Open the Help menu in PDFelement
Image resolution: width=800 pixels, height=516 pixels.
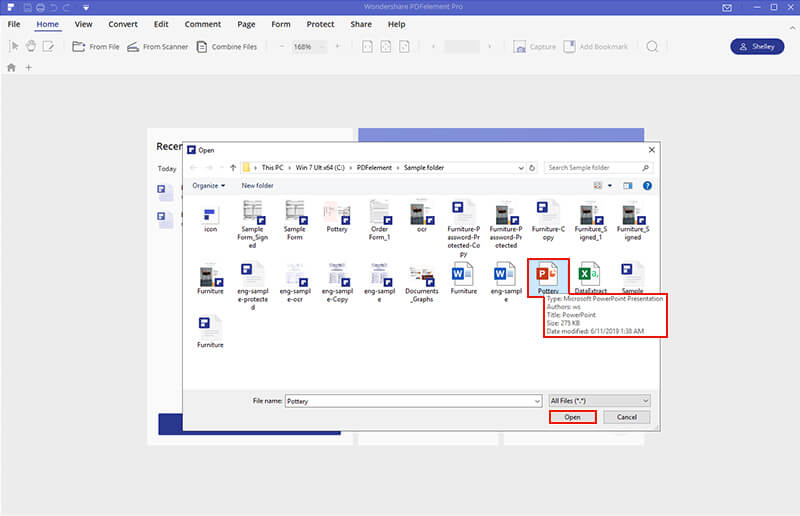[396, 24]
